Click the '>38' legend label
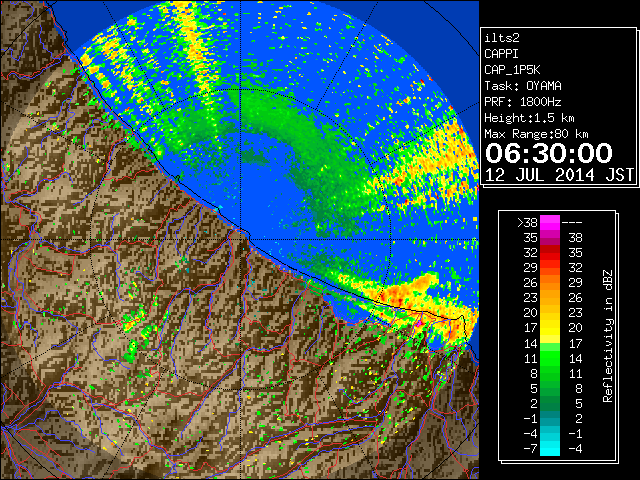The height and width of the screenshot is (480, 640). click(x=527, y=222)
